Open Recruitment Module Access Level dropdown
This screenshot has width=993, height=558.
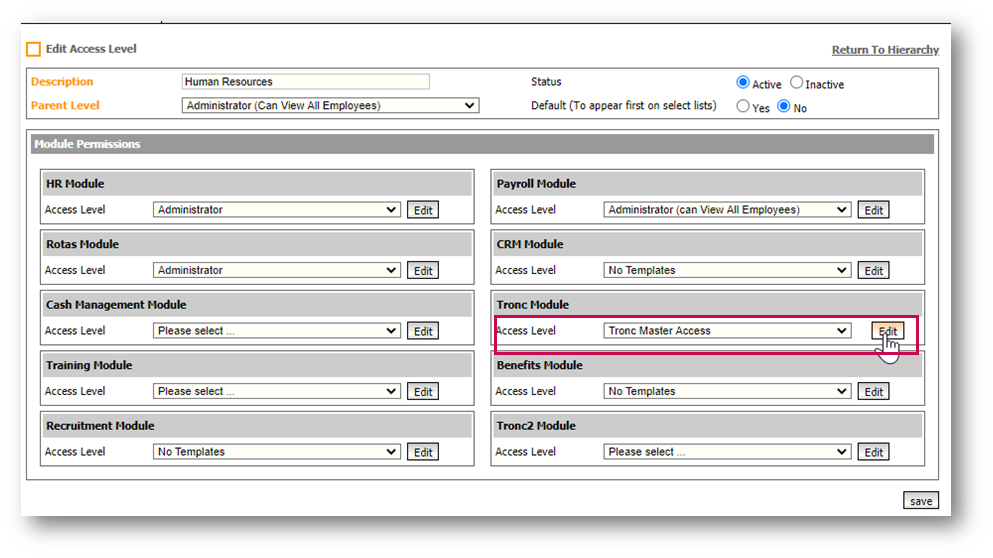[276, 452]
